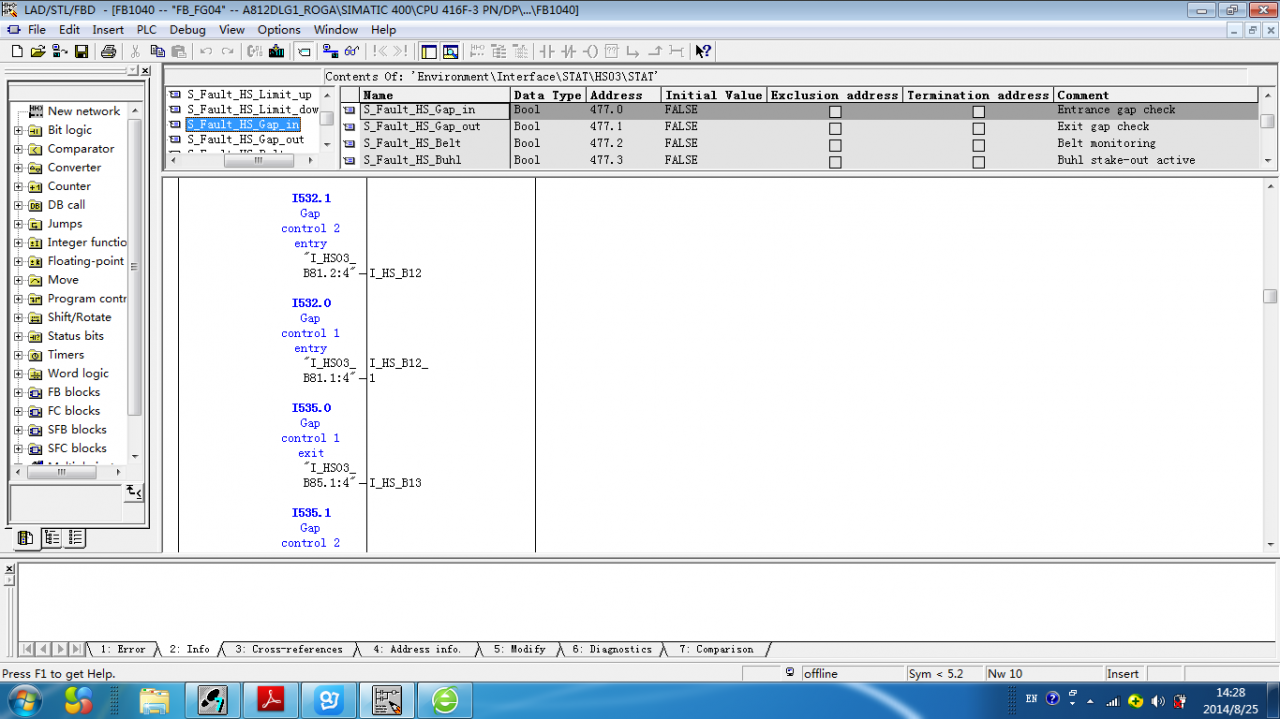Screen dimensions: 1280x719
Task: Check Exclusion address box for S_Fault_HS_Belt
Action: point(835,145)
